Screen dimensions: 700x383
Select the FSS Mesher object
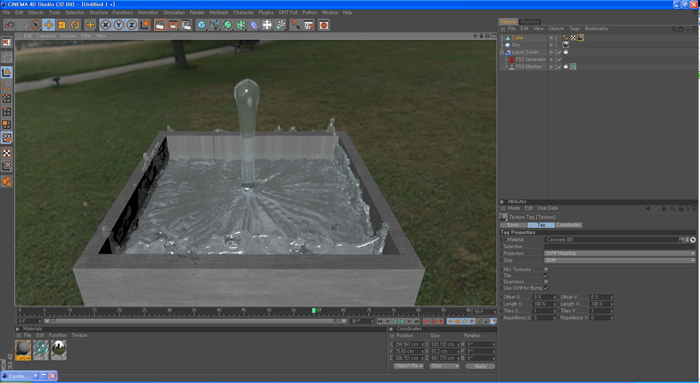[528, 67]
